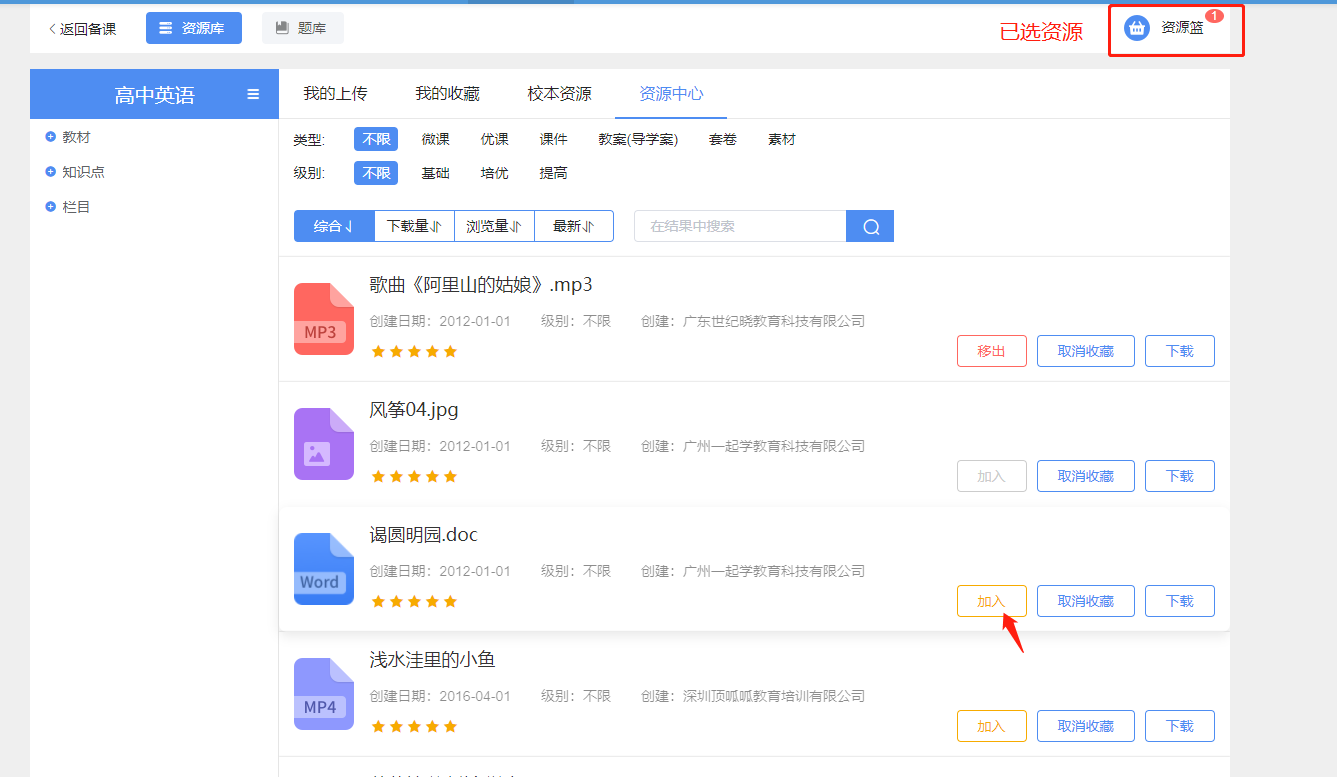Screen dimensions: 1337x777
Task: Open the 资源篮 basket icon
Action: coord(1137,28)
